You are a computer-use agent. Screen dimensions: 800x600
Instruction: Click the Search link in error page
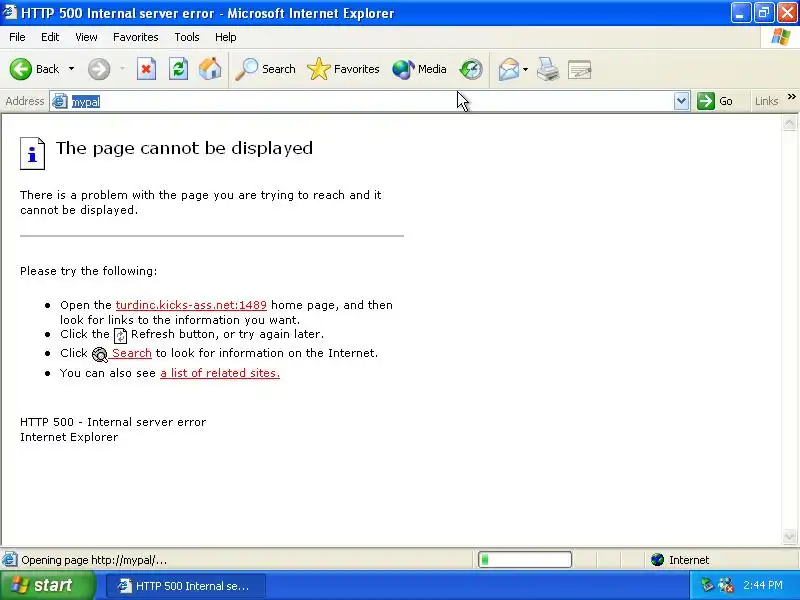click(x=132, y=353)
